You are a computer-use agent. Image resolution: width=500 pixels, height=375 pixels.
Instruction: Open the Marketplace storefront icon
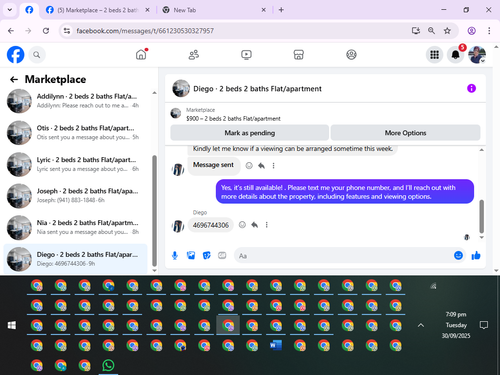pyautogui.click(x=299, y=54)
